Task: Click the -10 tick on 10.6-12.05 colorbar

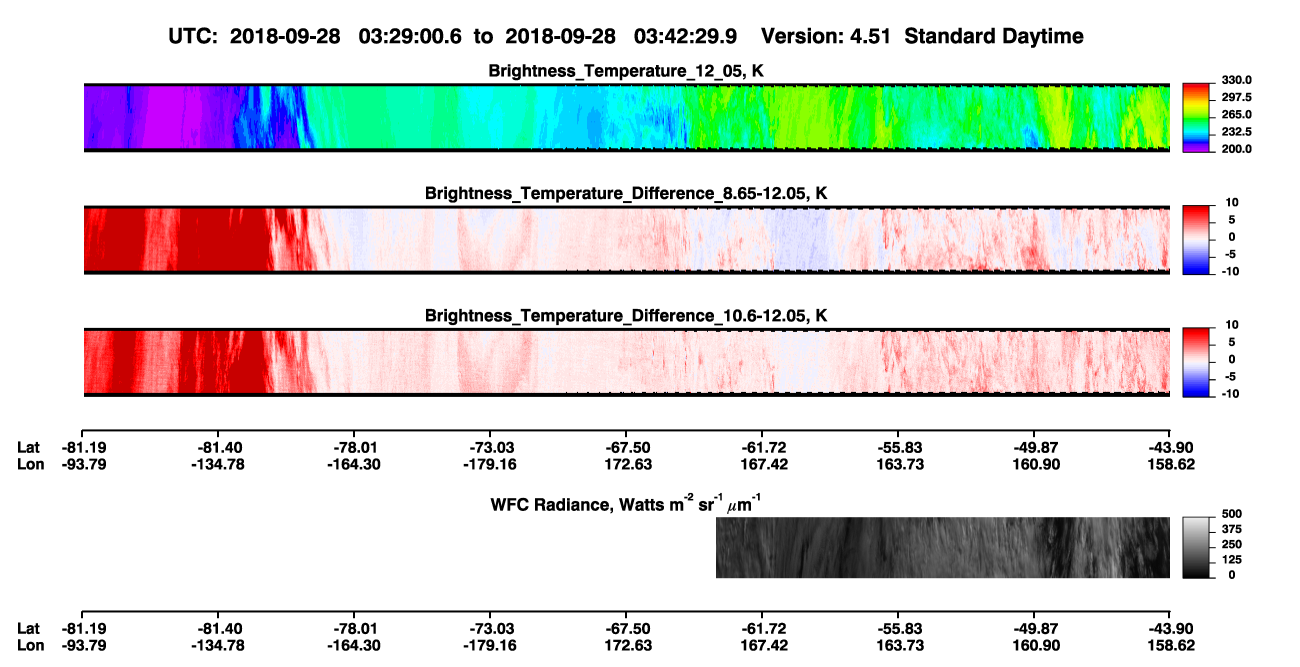Action: 1229,393
